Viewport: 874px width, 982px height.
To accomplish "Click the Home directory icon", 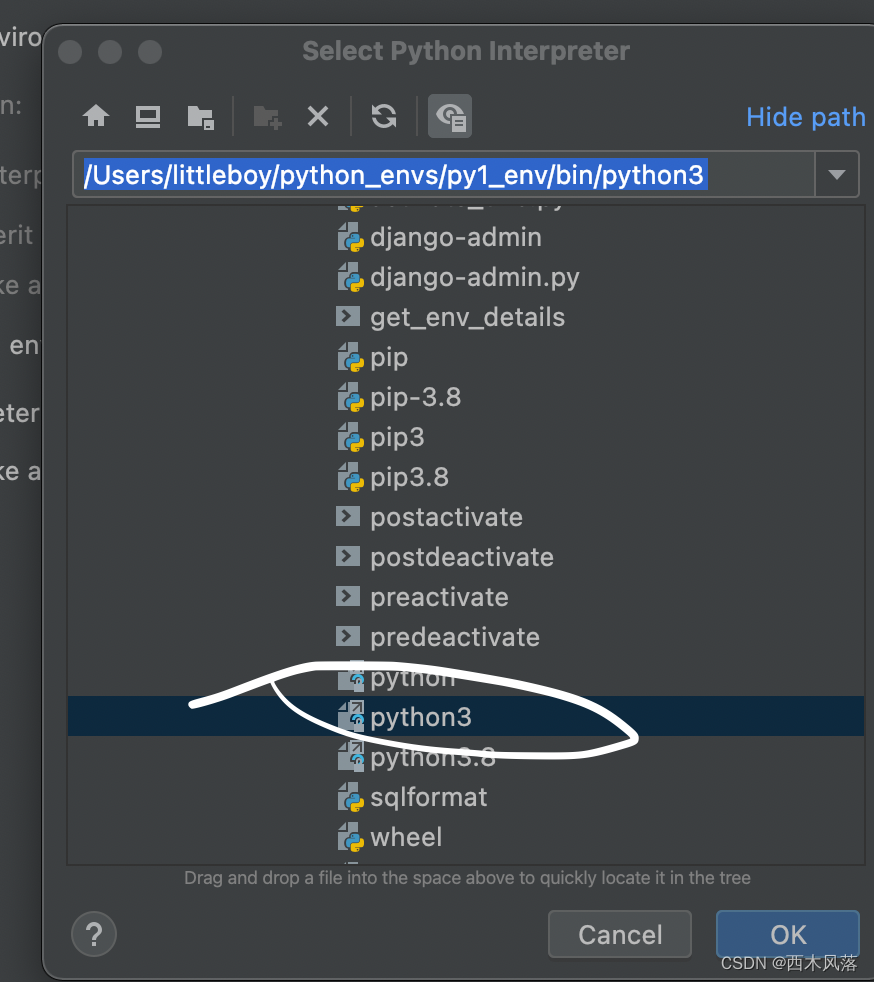I will pos(95,116).
